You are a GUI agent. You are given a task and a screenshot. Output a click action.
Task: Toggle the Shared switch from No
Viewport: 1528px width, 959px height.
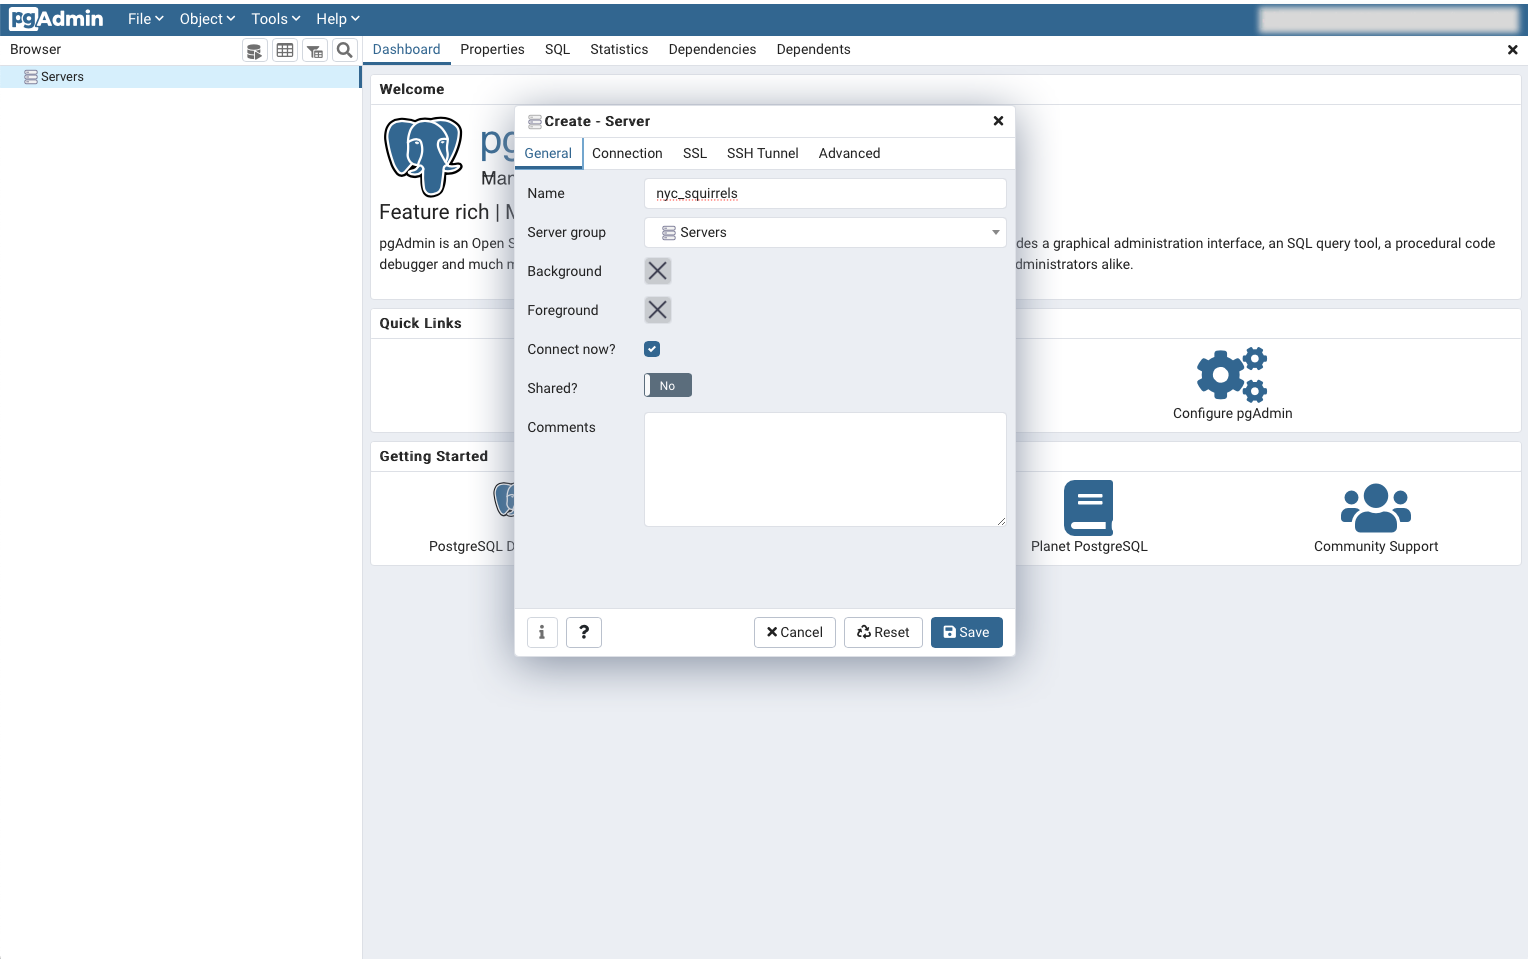click(668, 386)
